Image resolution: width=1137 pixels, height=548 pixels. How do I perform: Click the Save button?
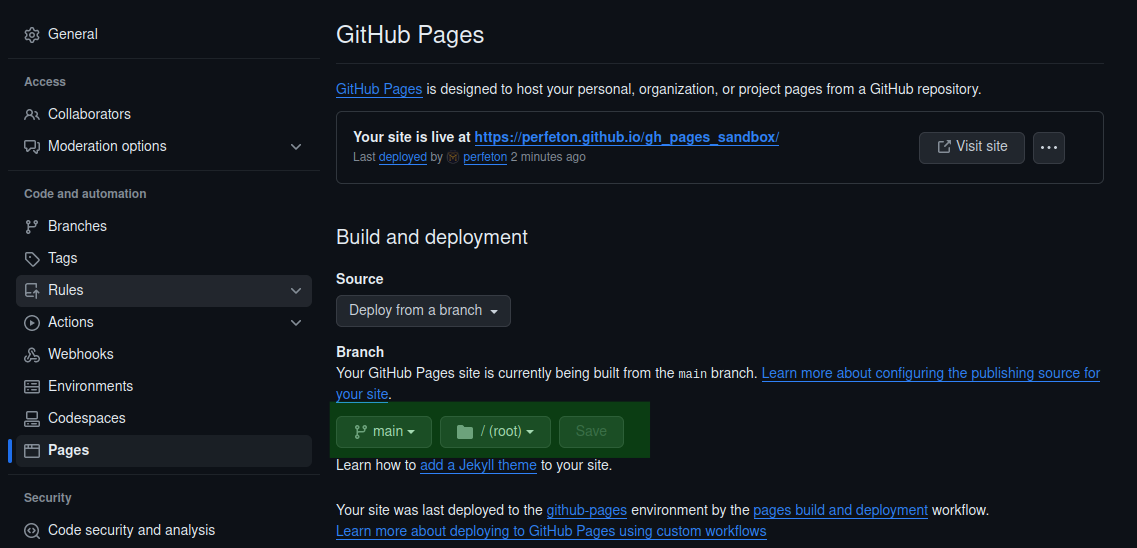click(x=591, y=432)
